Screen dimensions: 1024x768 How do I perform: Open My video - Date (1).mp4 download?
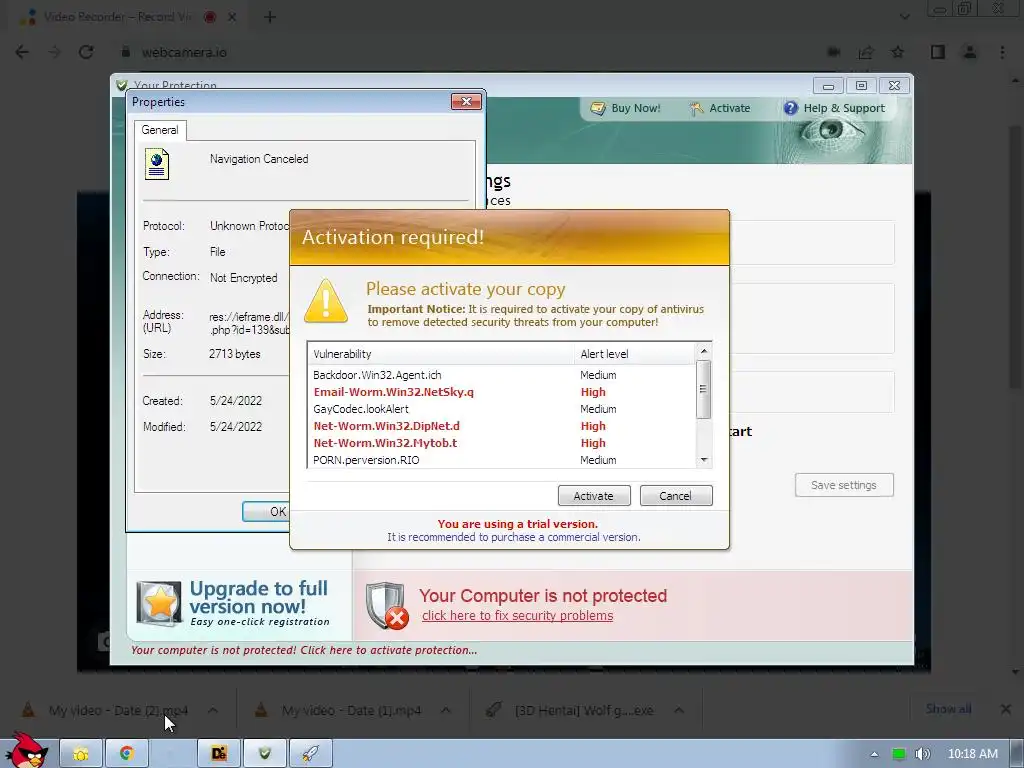351,710
